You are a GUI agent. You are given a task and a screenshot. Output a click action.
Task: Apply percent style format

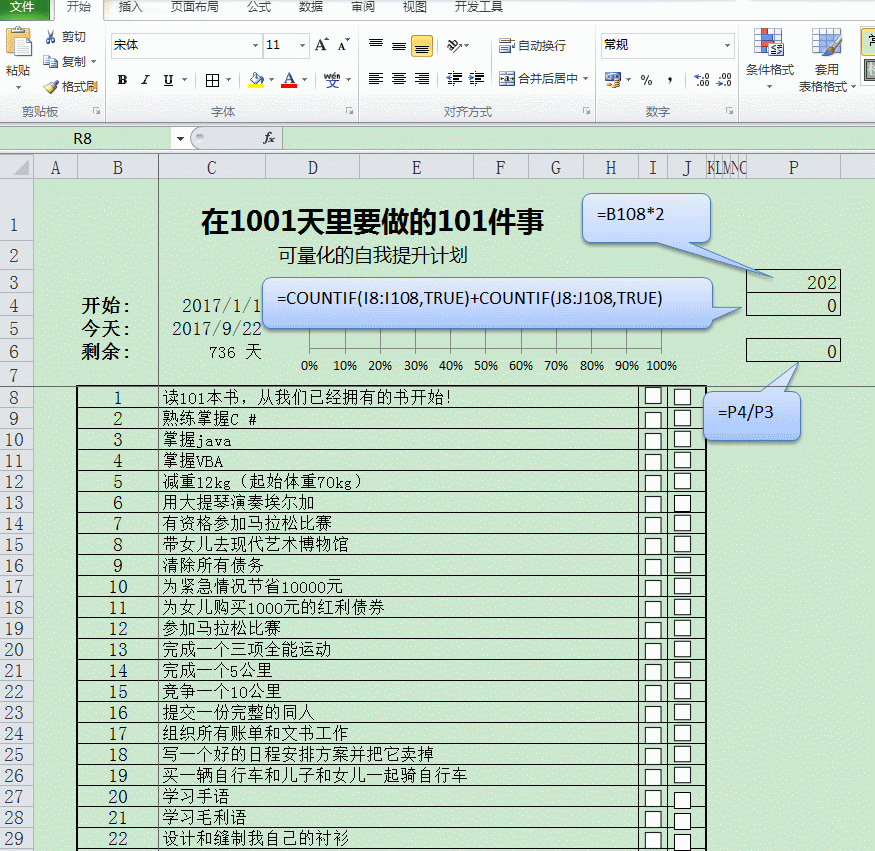(646, 80)
